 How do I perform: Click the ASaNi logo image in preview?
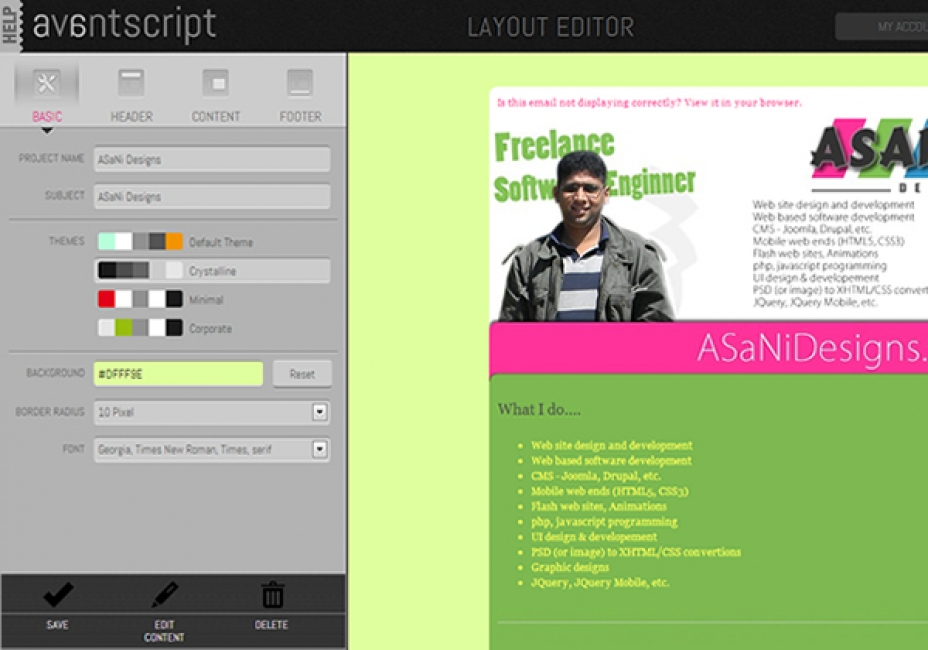pos(869,155)
